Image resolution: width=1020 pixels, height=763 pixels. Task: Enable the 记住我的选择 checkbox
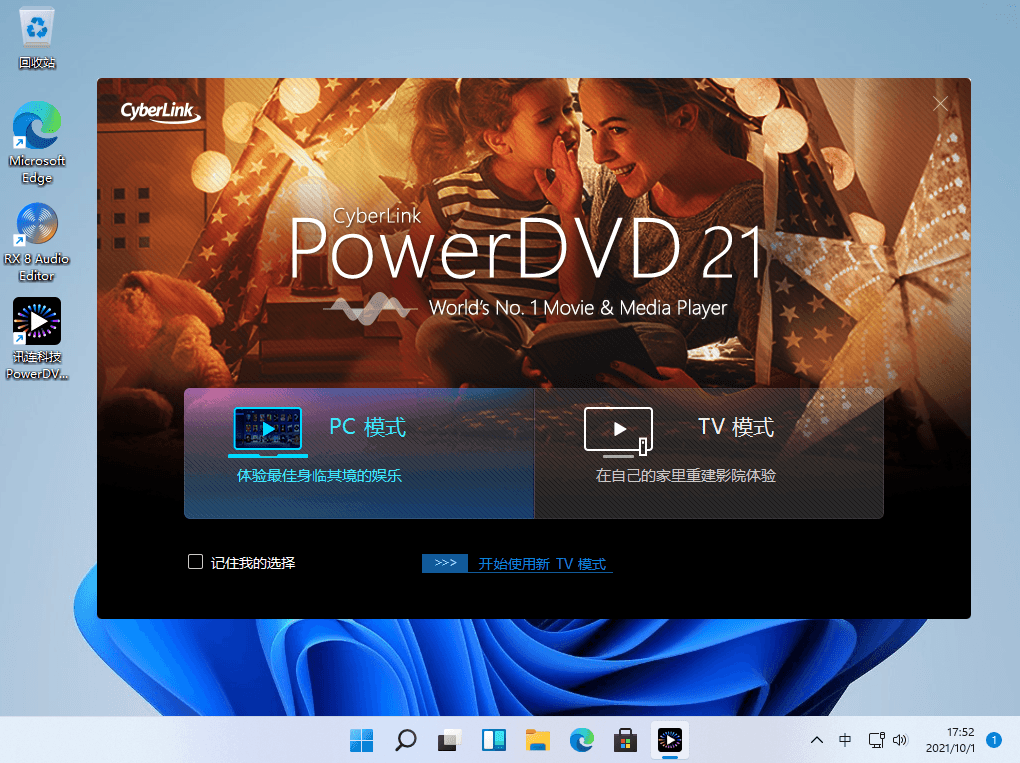[195, 561]
